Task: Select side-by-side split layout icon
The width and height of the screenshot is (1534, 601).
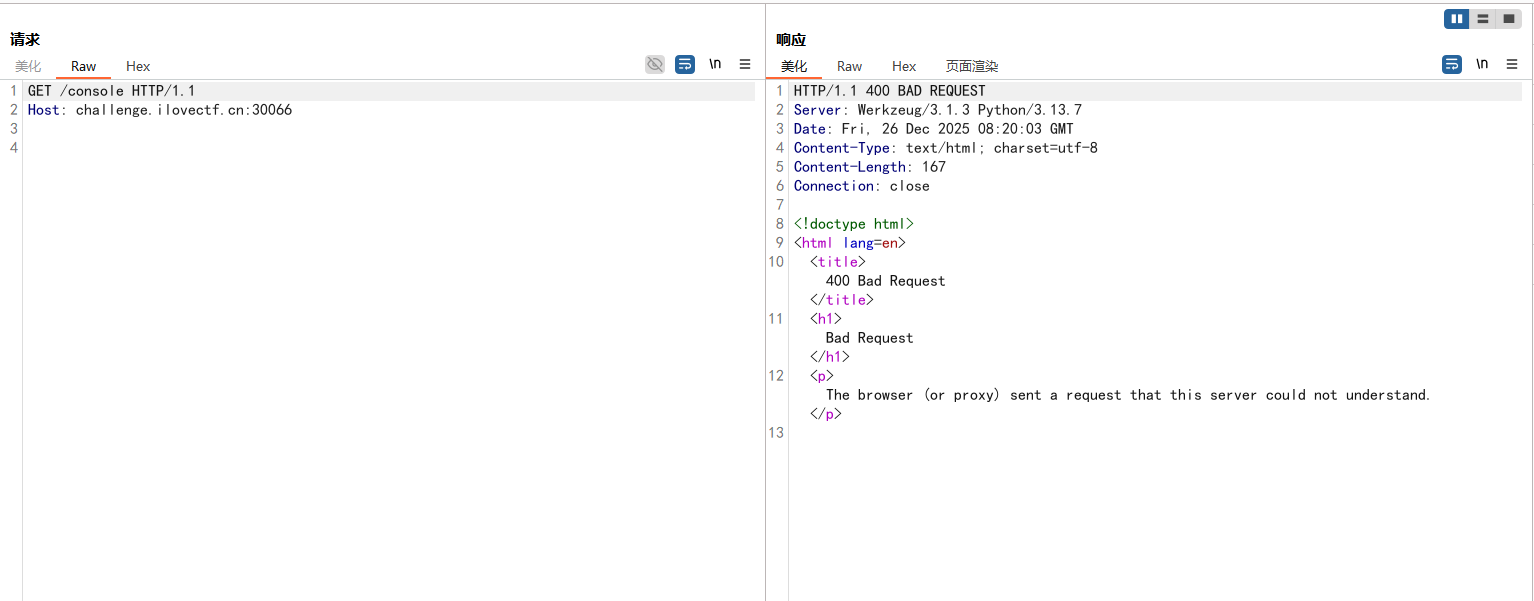Action: 1456,19
